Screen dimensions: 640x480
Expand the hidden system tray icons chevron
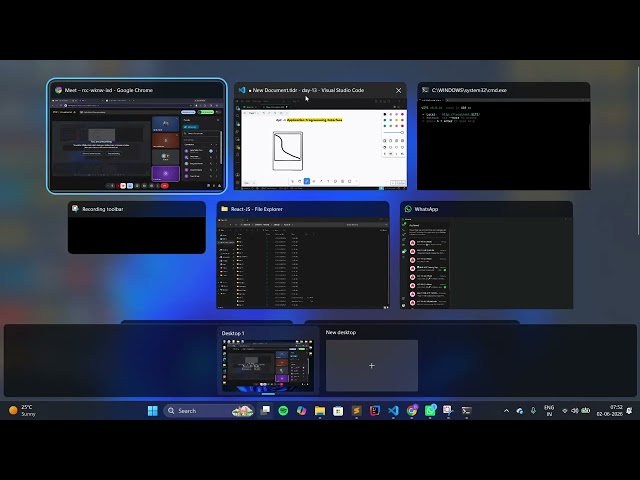pyautogui.click(x=506, y=411)
